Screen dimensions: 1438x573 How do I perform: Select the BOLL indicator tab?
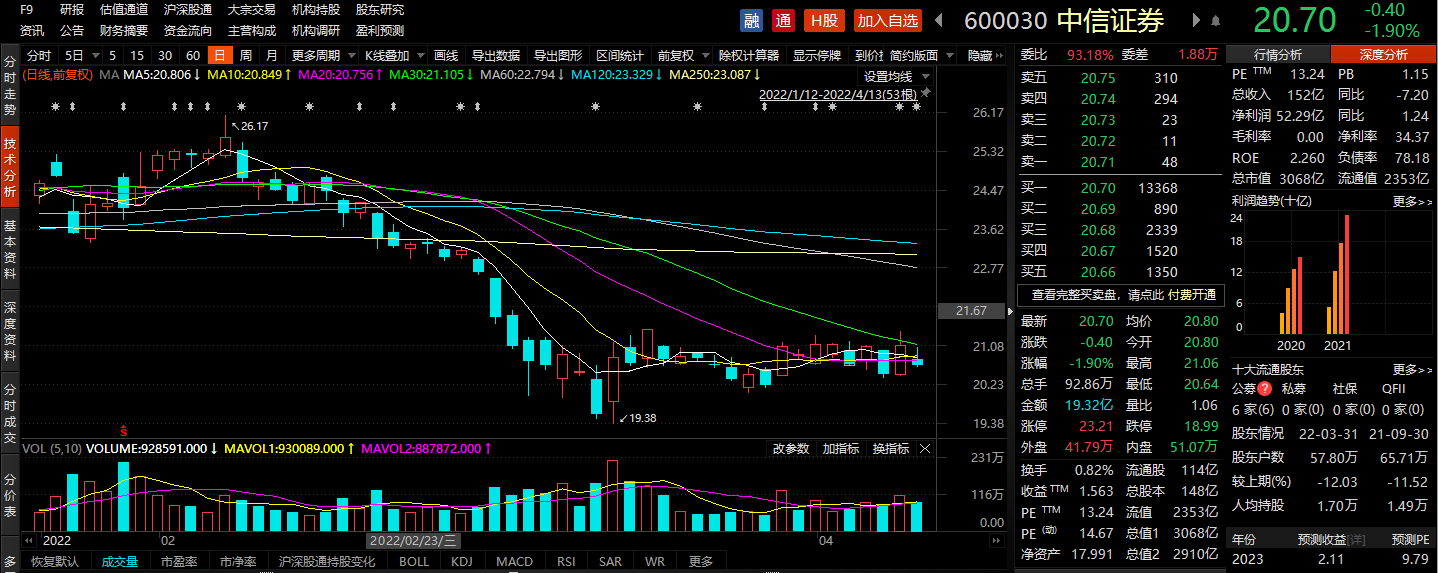tap(413, 561)
